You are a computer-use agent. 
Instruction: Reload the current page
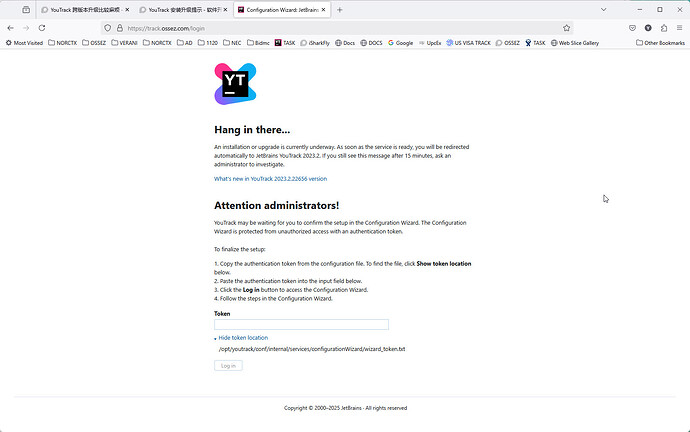click(x=42, y=28)
